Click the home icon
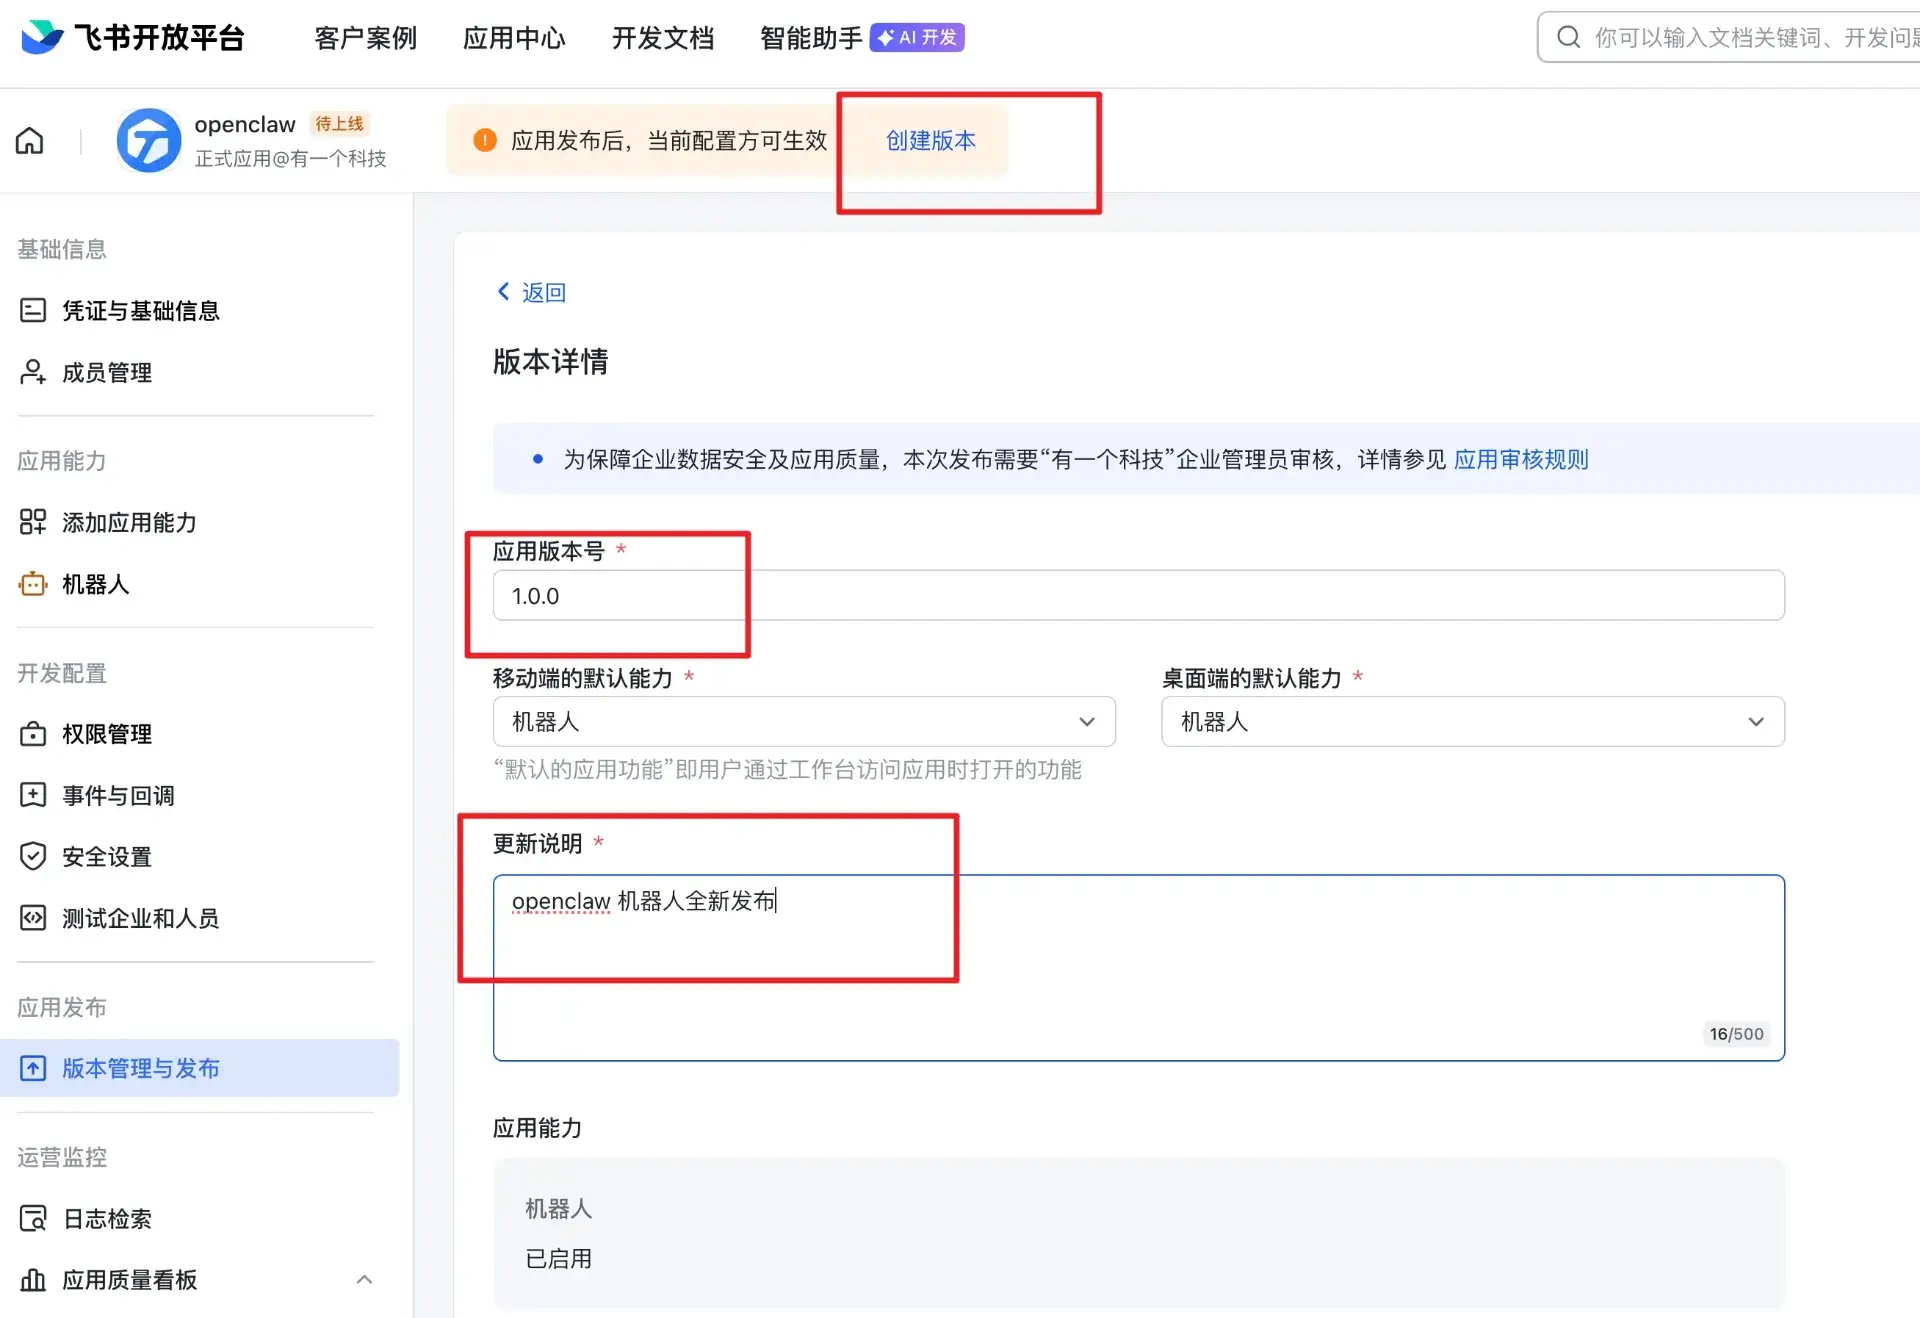This screenshot has height=1318, width=1920. 30,141
